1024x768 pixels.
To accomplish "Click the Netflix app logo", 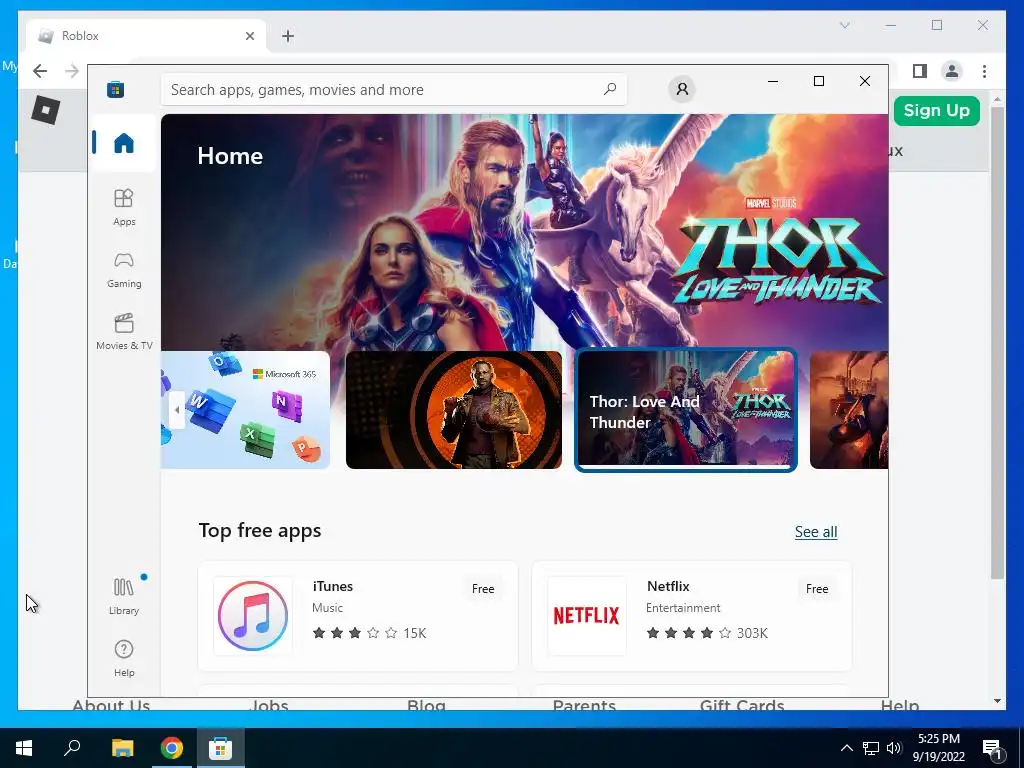I will coord(586,615).
